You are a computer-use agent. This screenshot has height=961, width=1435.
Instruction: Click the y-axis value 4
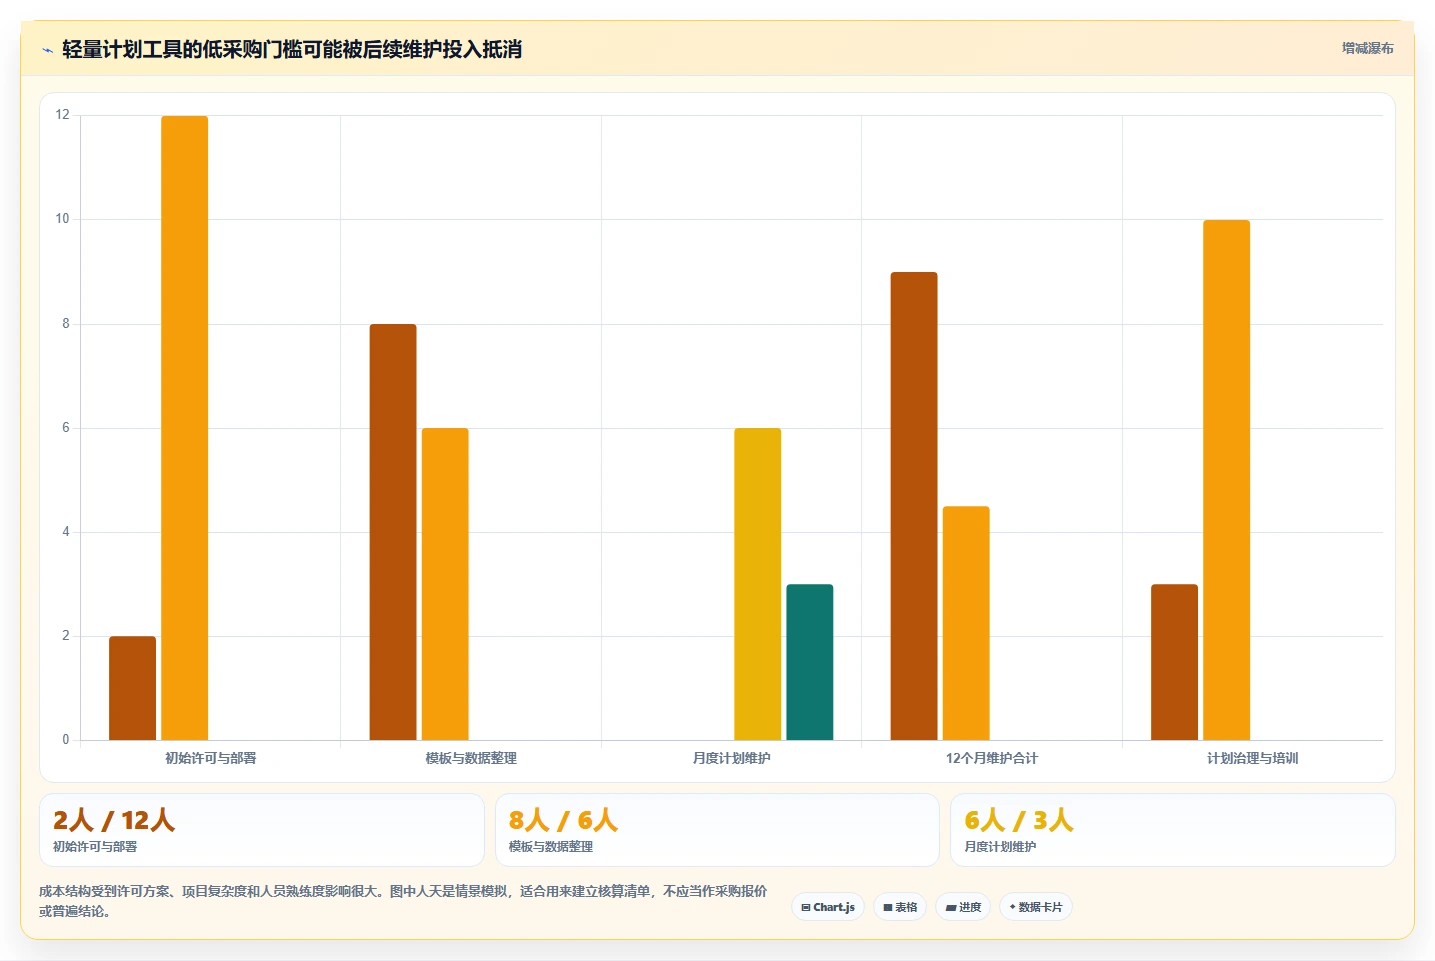(66, 532)
